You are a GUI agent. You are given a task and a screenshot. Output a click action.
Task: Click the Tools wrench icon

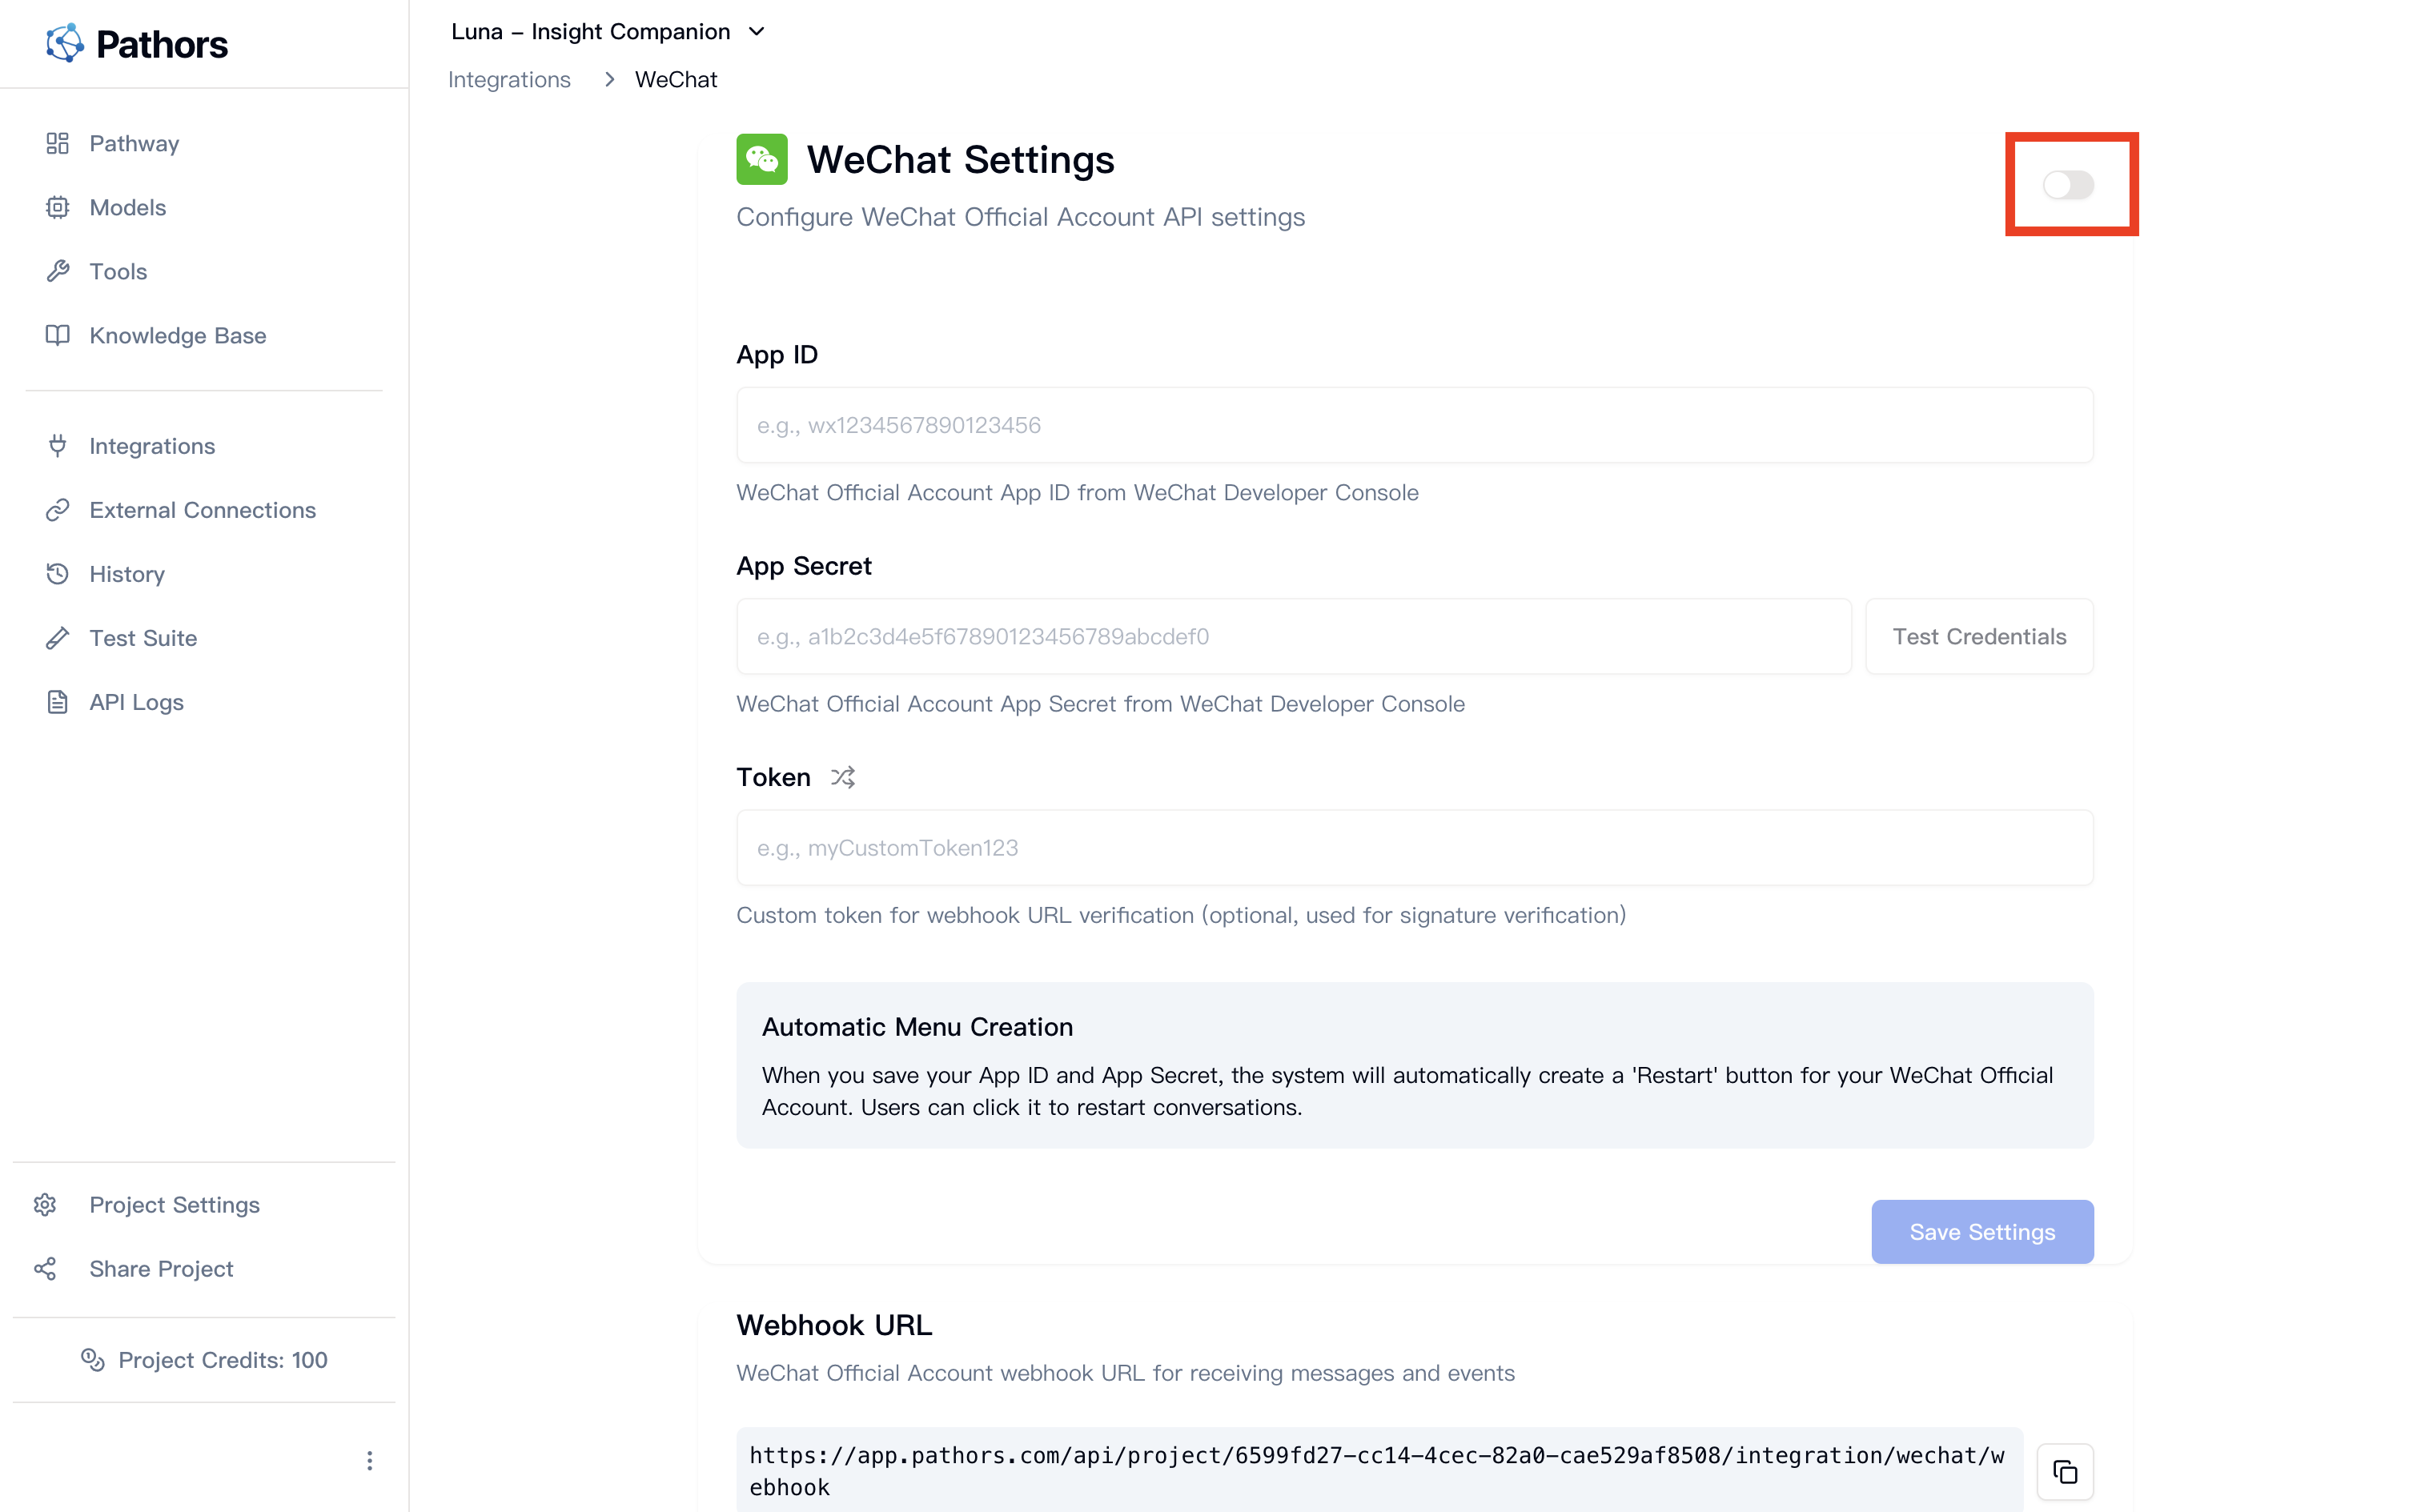click(57, 271)
